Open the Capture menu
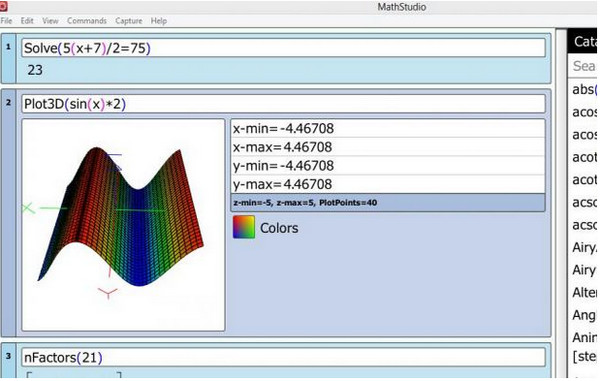This screenshot has width=600, height=381. pos(129,21)
